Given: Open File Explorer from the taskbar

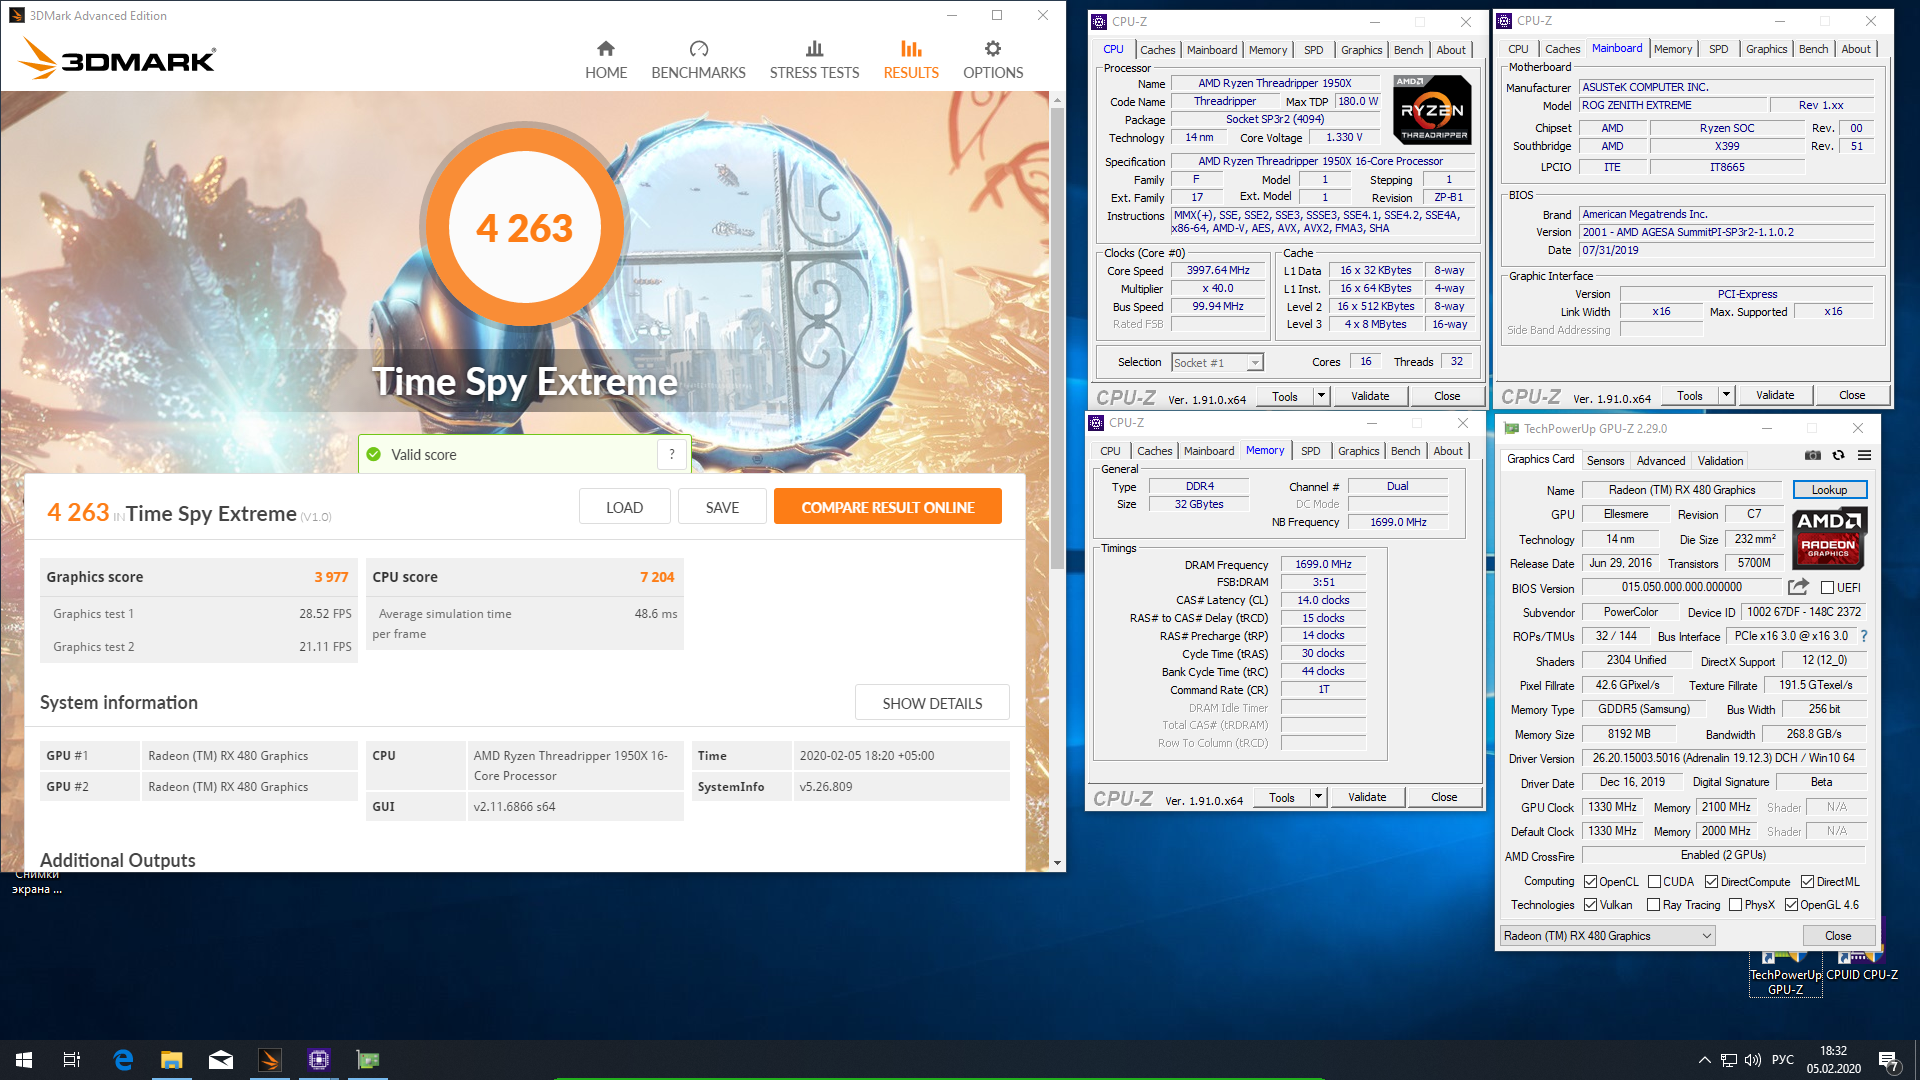Looking at the screenshot, I should tap(172, 1060).
